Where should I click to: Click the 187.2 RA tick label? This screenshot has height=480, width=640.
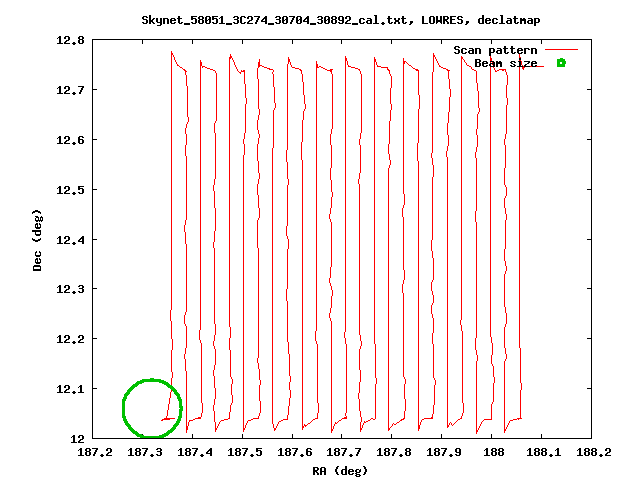pos(95,452)
